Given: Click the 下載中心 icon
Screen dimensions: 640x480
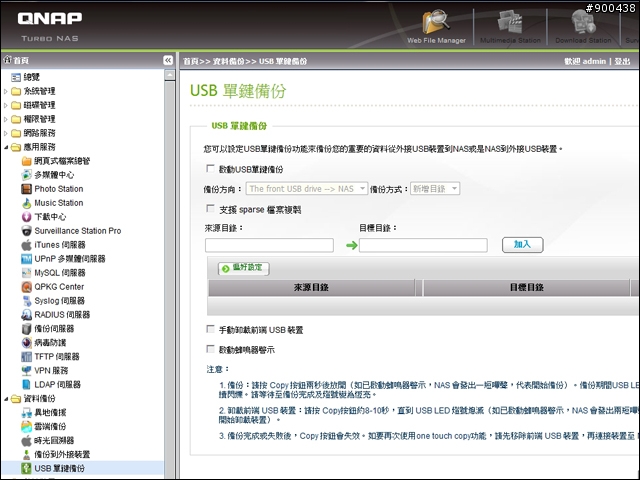Looking at the screenshot, I should tap(27, 217).
